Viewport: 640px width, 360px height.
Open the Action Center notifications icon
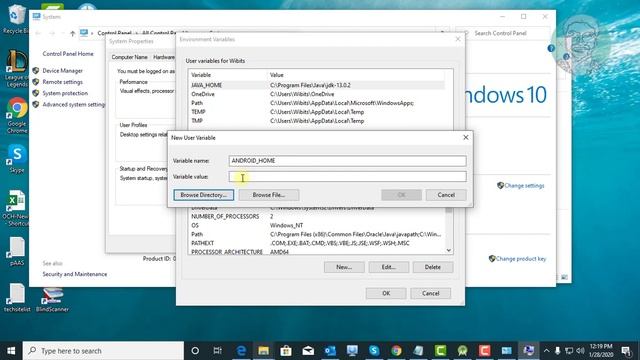[x=626, y=351]
